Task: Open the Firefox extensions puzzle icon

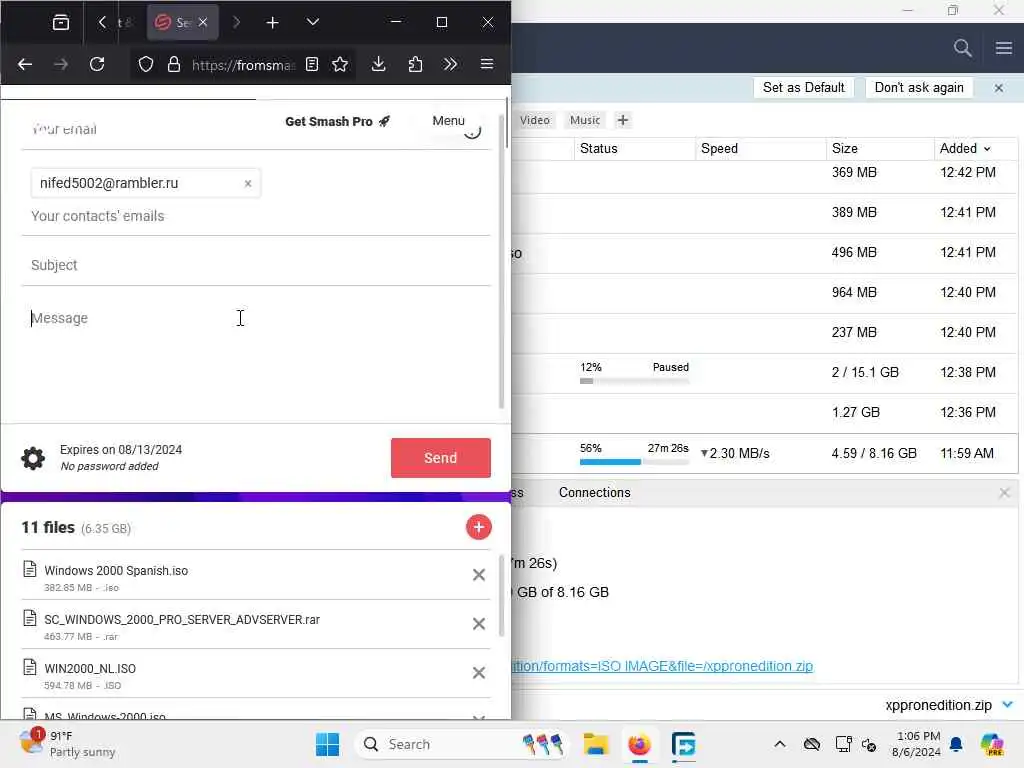Action: (x=415, y=64)
